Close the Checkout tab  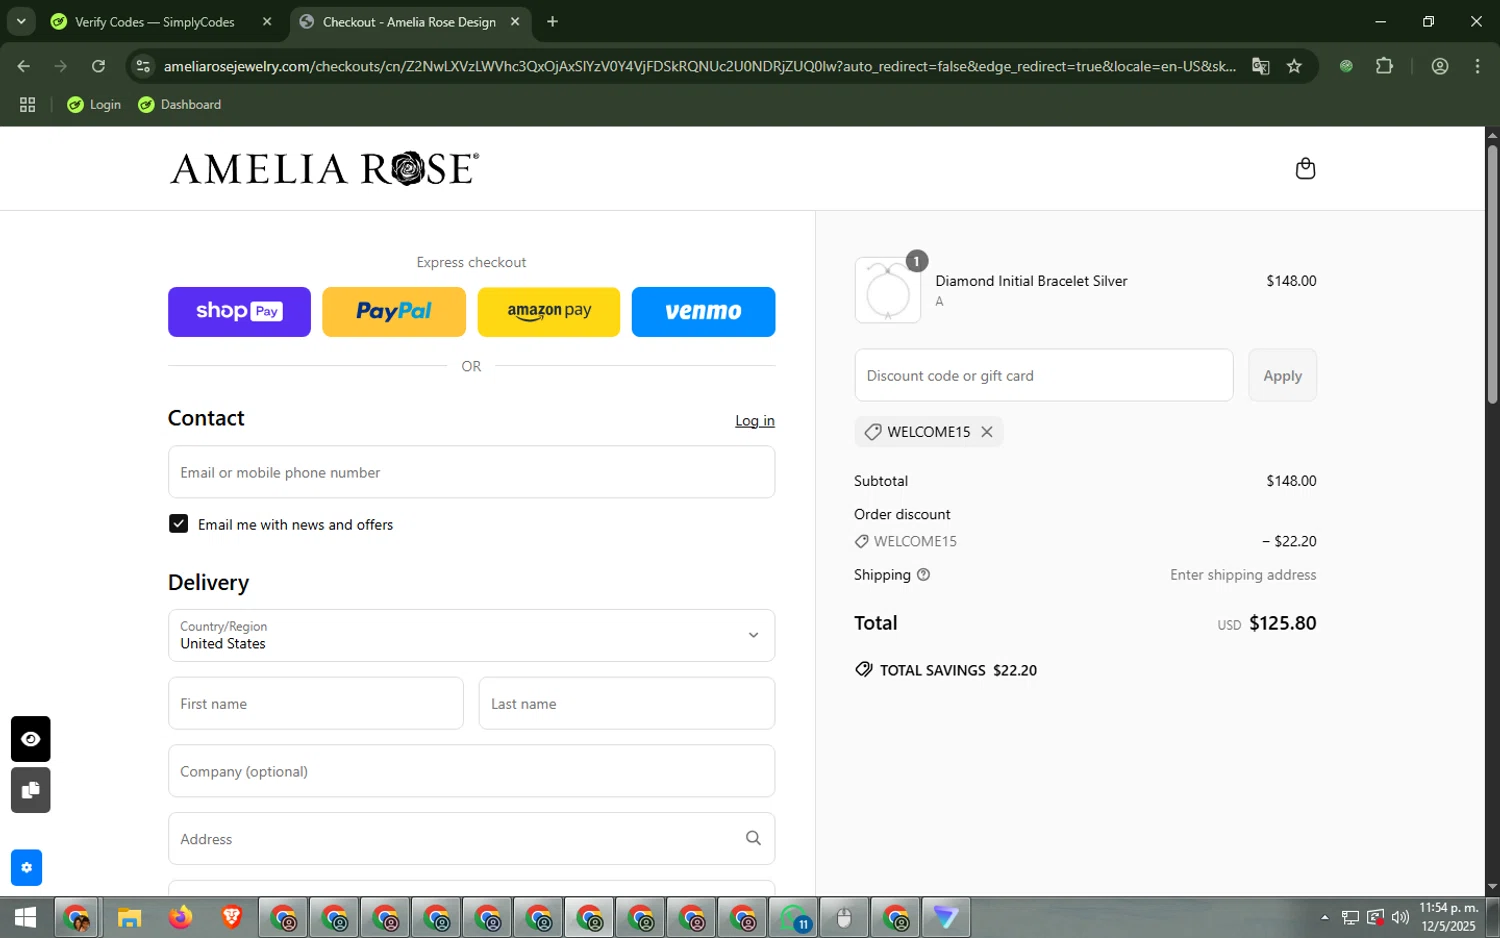click(515, 22)
